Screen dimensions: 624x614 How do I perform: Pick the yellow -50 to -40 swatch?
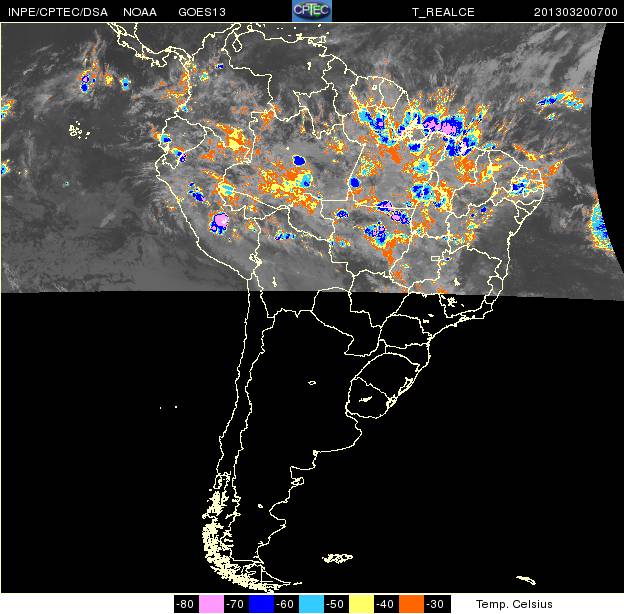click(x=361, y=604)
